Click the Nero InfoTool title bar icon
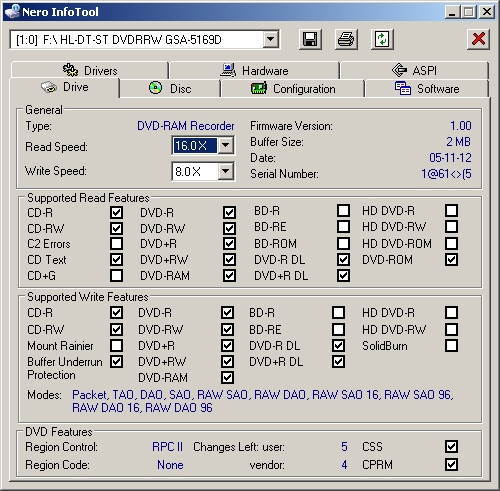 click(13, 12)
